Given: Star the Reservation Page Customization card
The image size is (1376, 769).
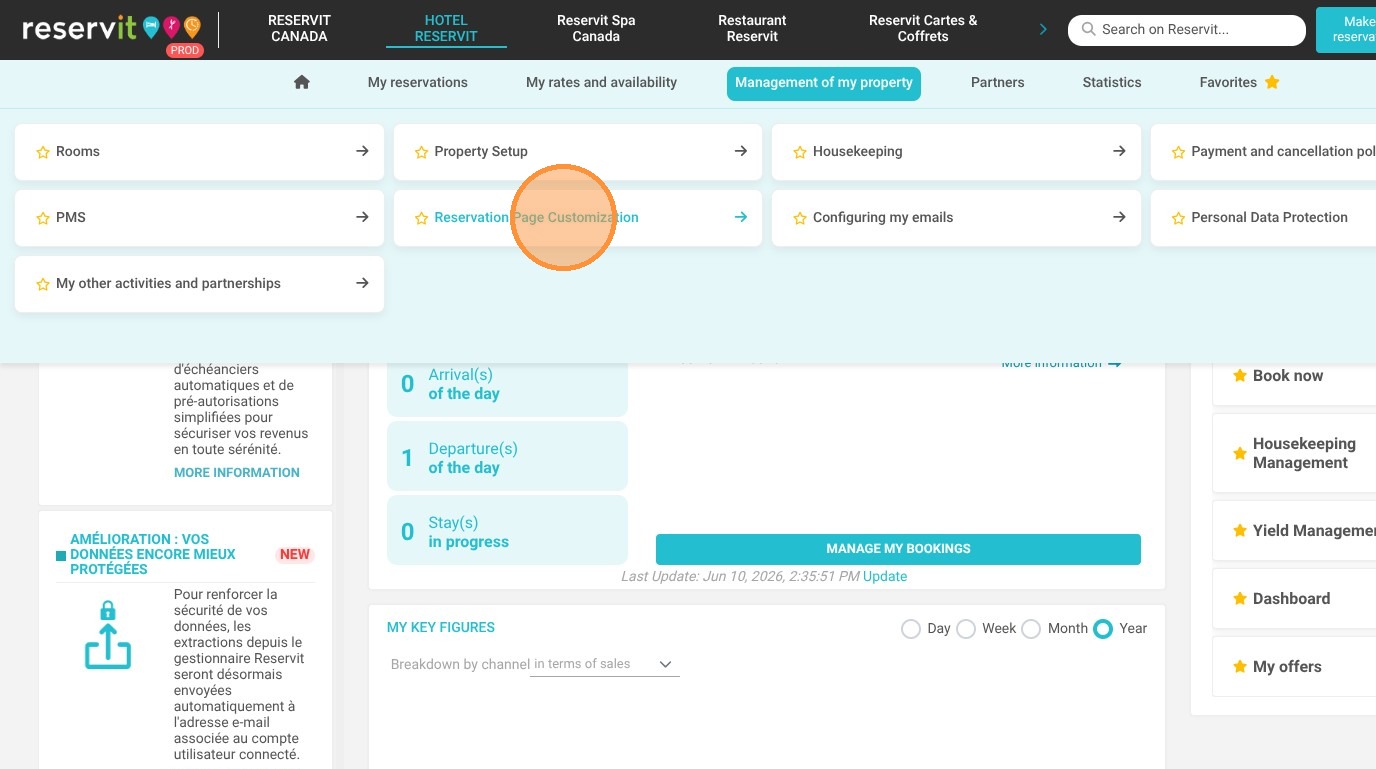Looking at the screenshot, I should click(x=421, y=218).
